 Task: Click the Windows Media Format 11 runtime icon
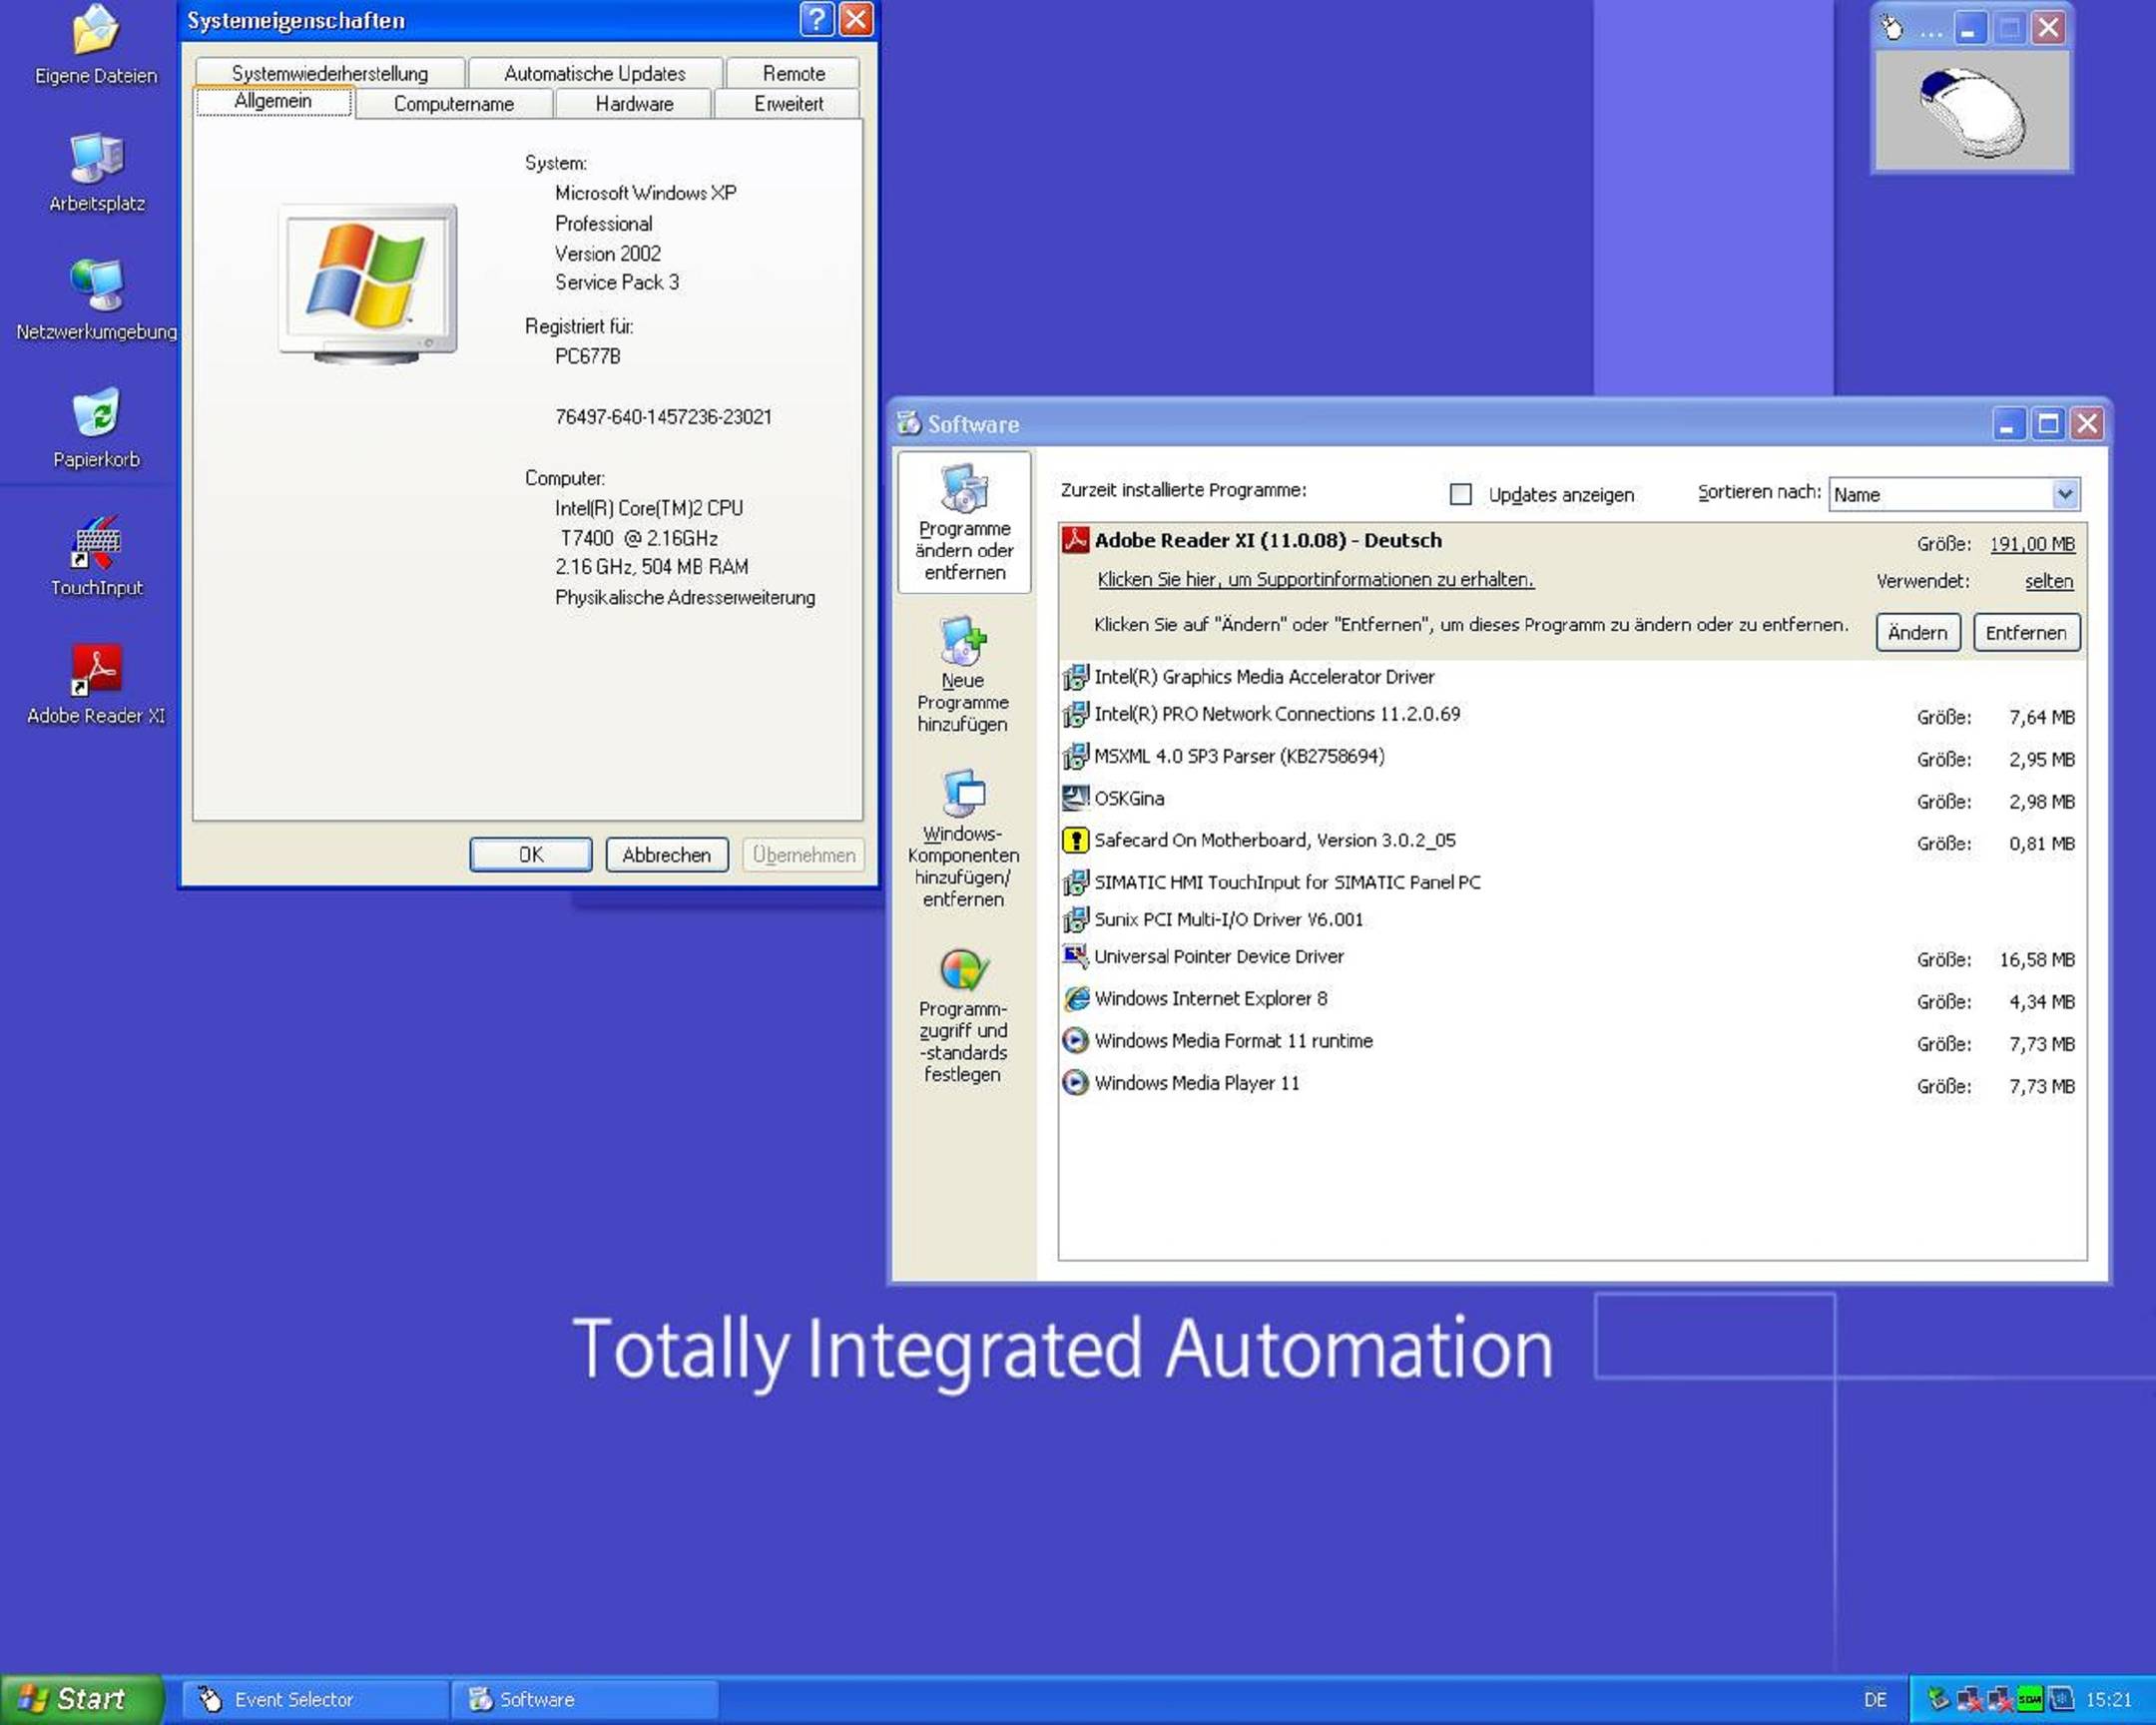[1075, 1040]
